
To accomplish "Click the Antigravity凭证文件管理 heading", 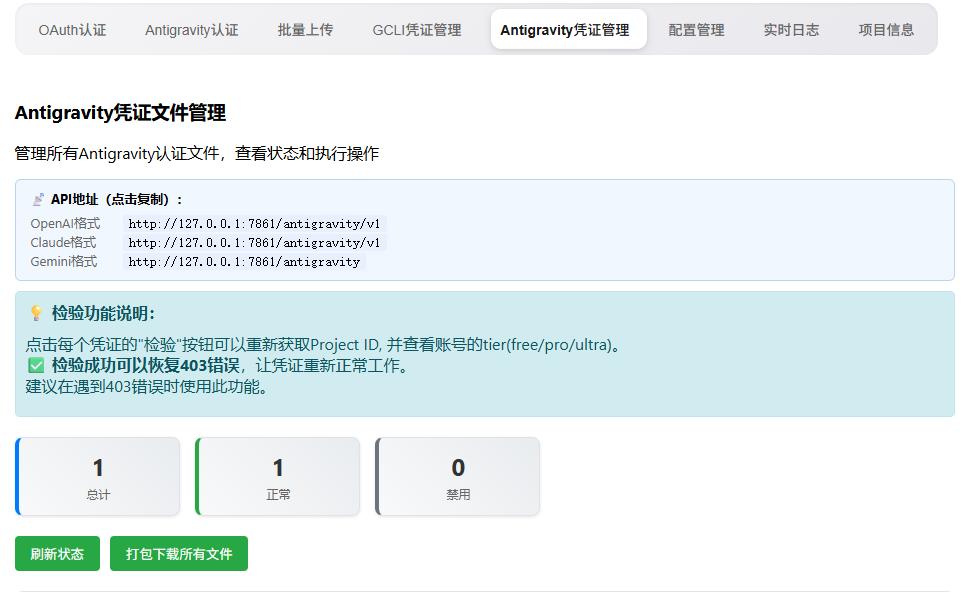I will coord(120,113).
